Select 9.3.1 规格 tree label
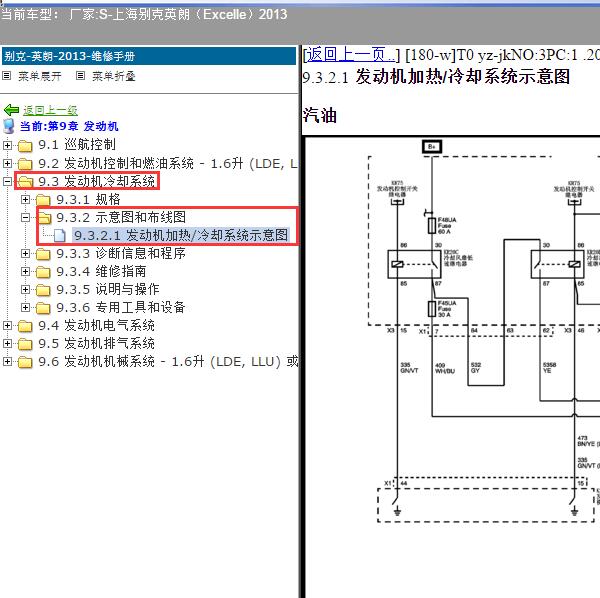Viewport: 600px width, 598px height. [x=88, y=199]
